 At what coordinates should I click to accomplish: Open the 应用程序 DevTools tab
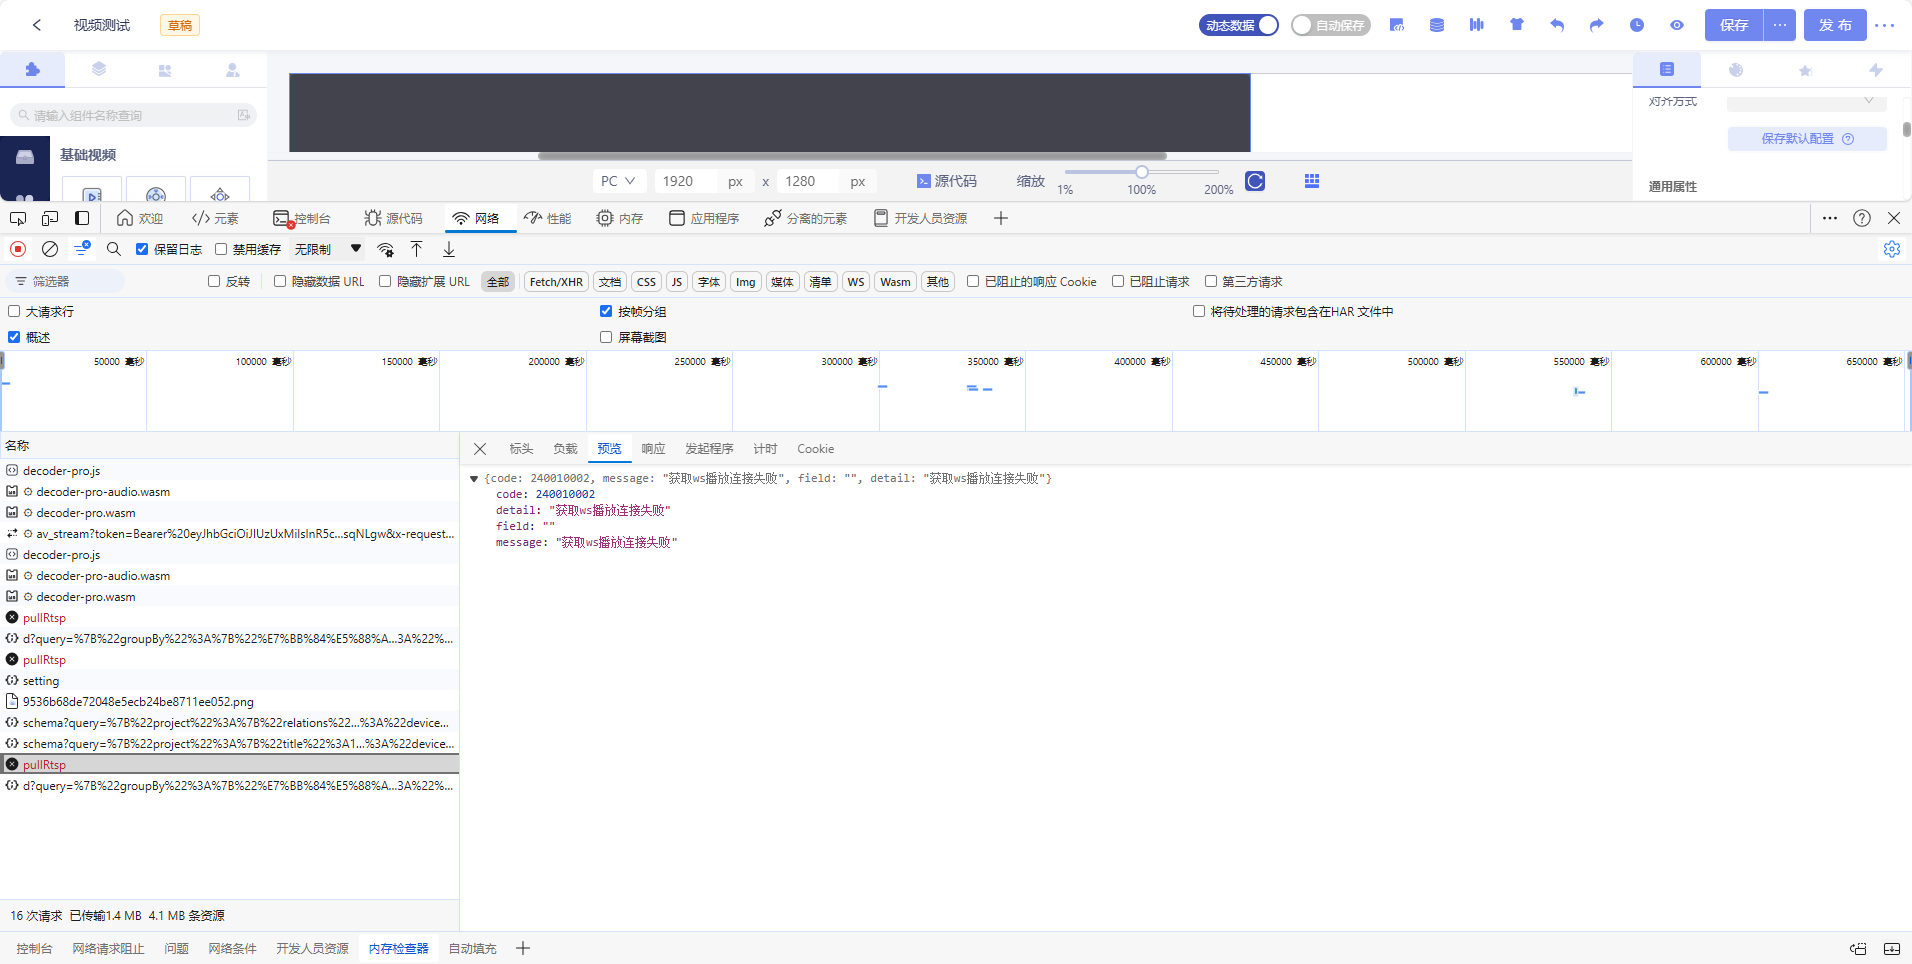coord(704,218)
